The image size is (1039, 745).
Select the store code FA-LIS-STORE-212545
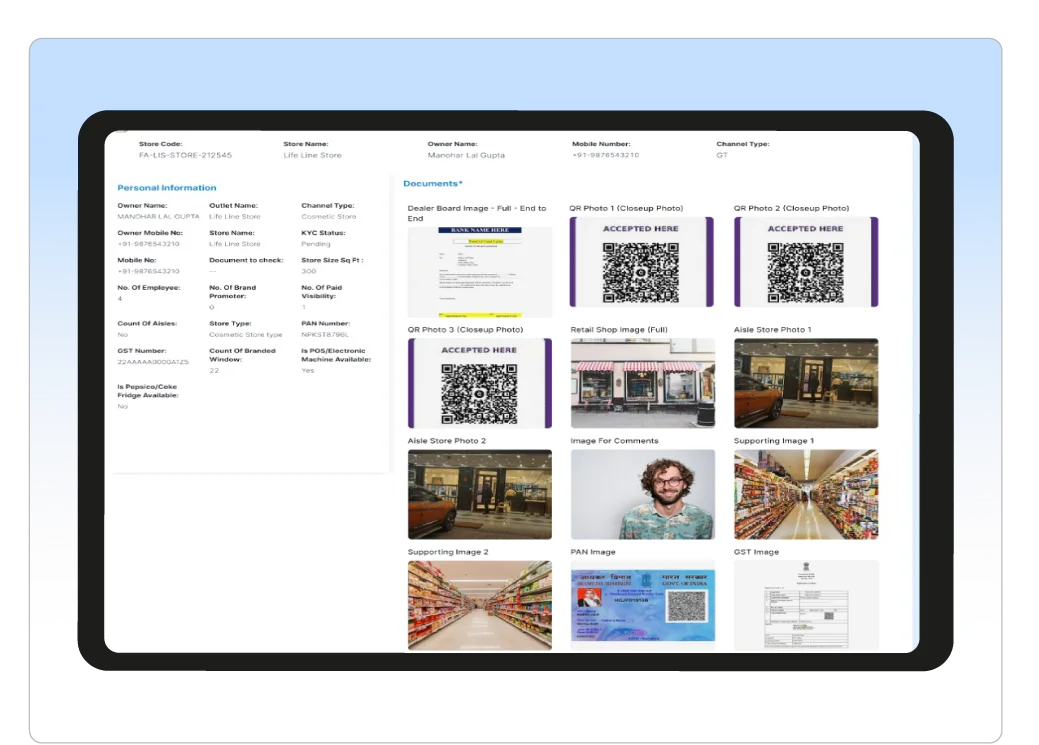[x=186, y=155]
